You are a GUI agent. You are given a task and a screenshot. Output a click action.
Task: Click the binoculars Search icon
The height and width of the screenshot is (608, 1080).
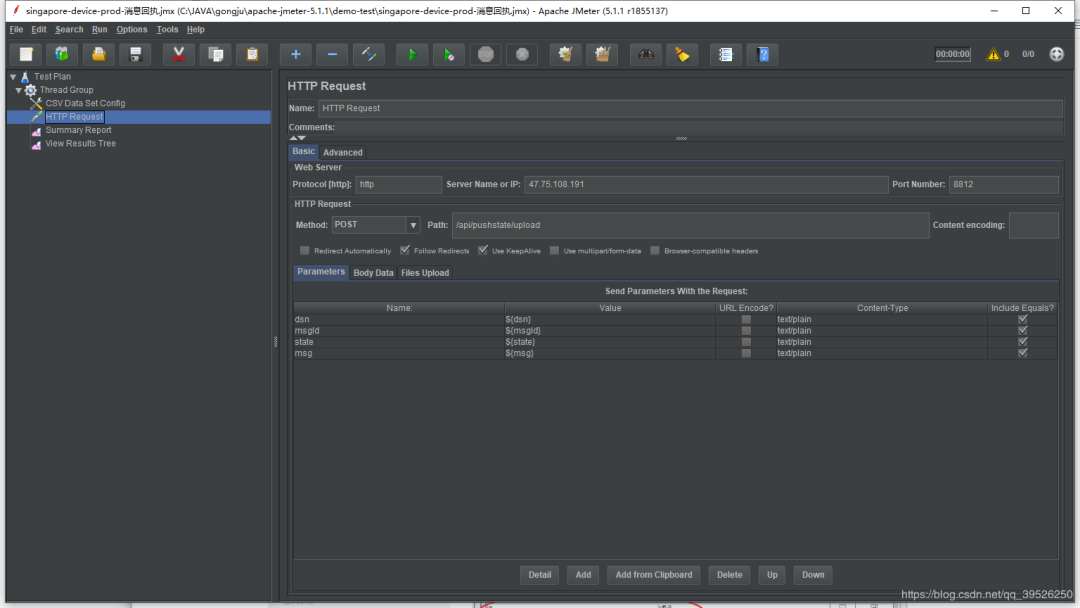647,54
